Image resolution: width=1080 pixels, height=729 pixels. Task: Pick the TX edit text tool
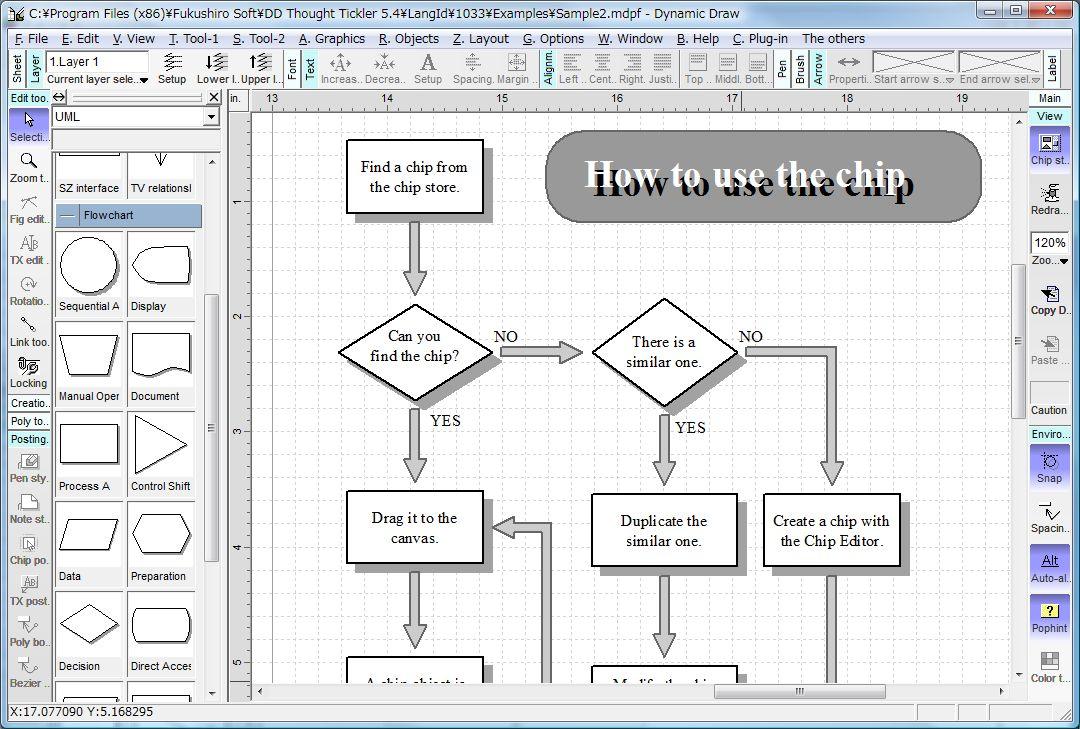point(29,250)
